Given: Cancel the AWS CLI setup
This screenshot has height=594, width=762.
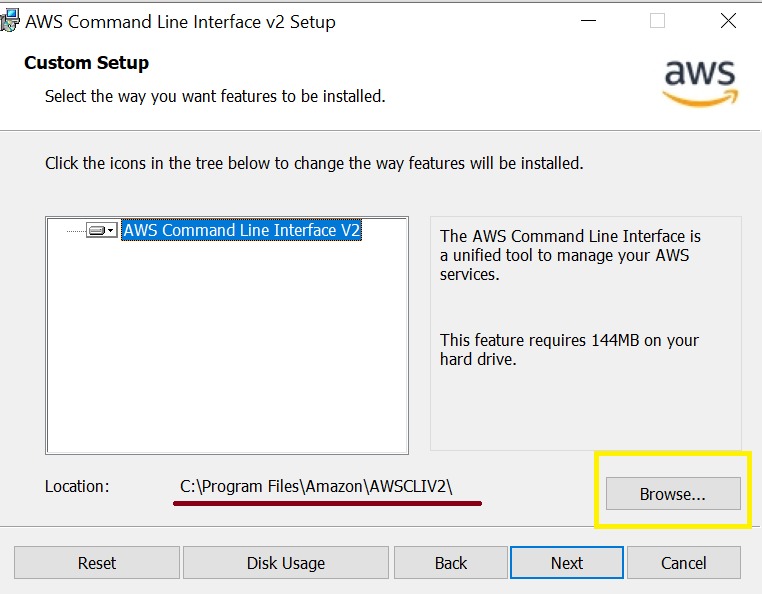Looking at the screenshot, I should click(684, 563).
